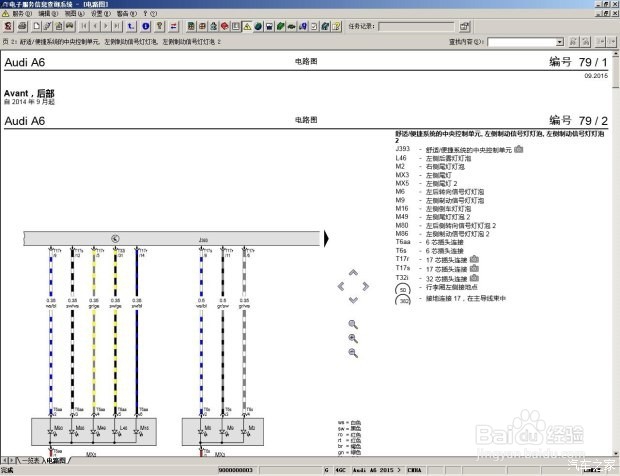The height and width of the screenshot is (476, 620).
Task: Click the black arrow at the right end of the J393 bar
Action: click(x=326, y=239)
